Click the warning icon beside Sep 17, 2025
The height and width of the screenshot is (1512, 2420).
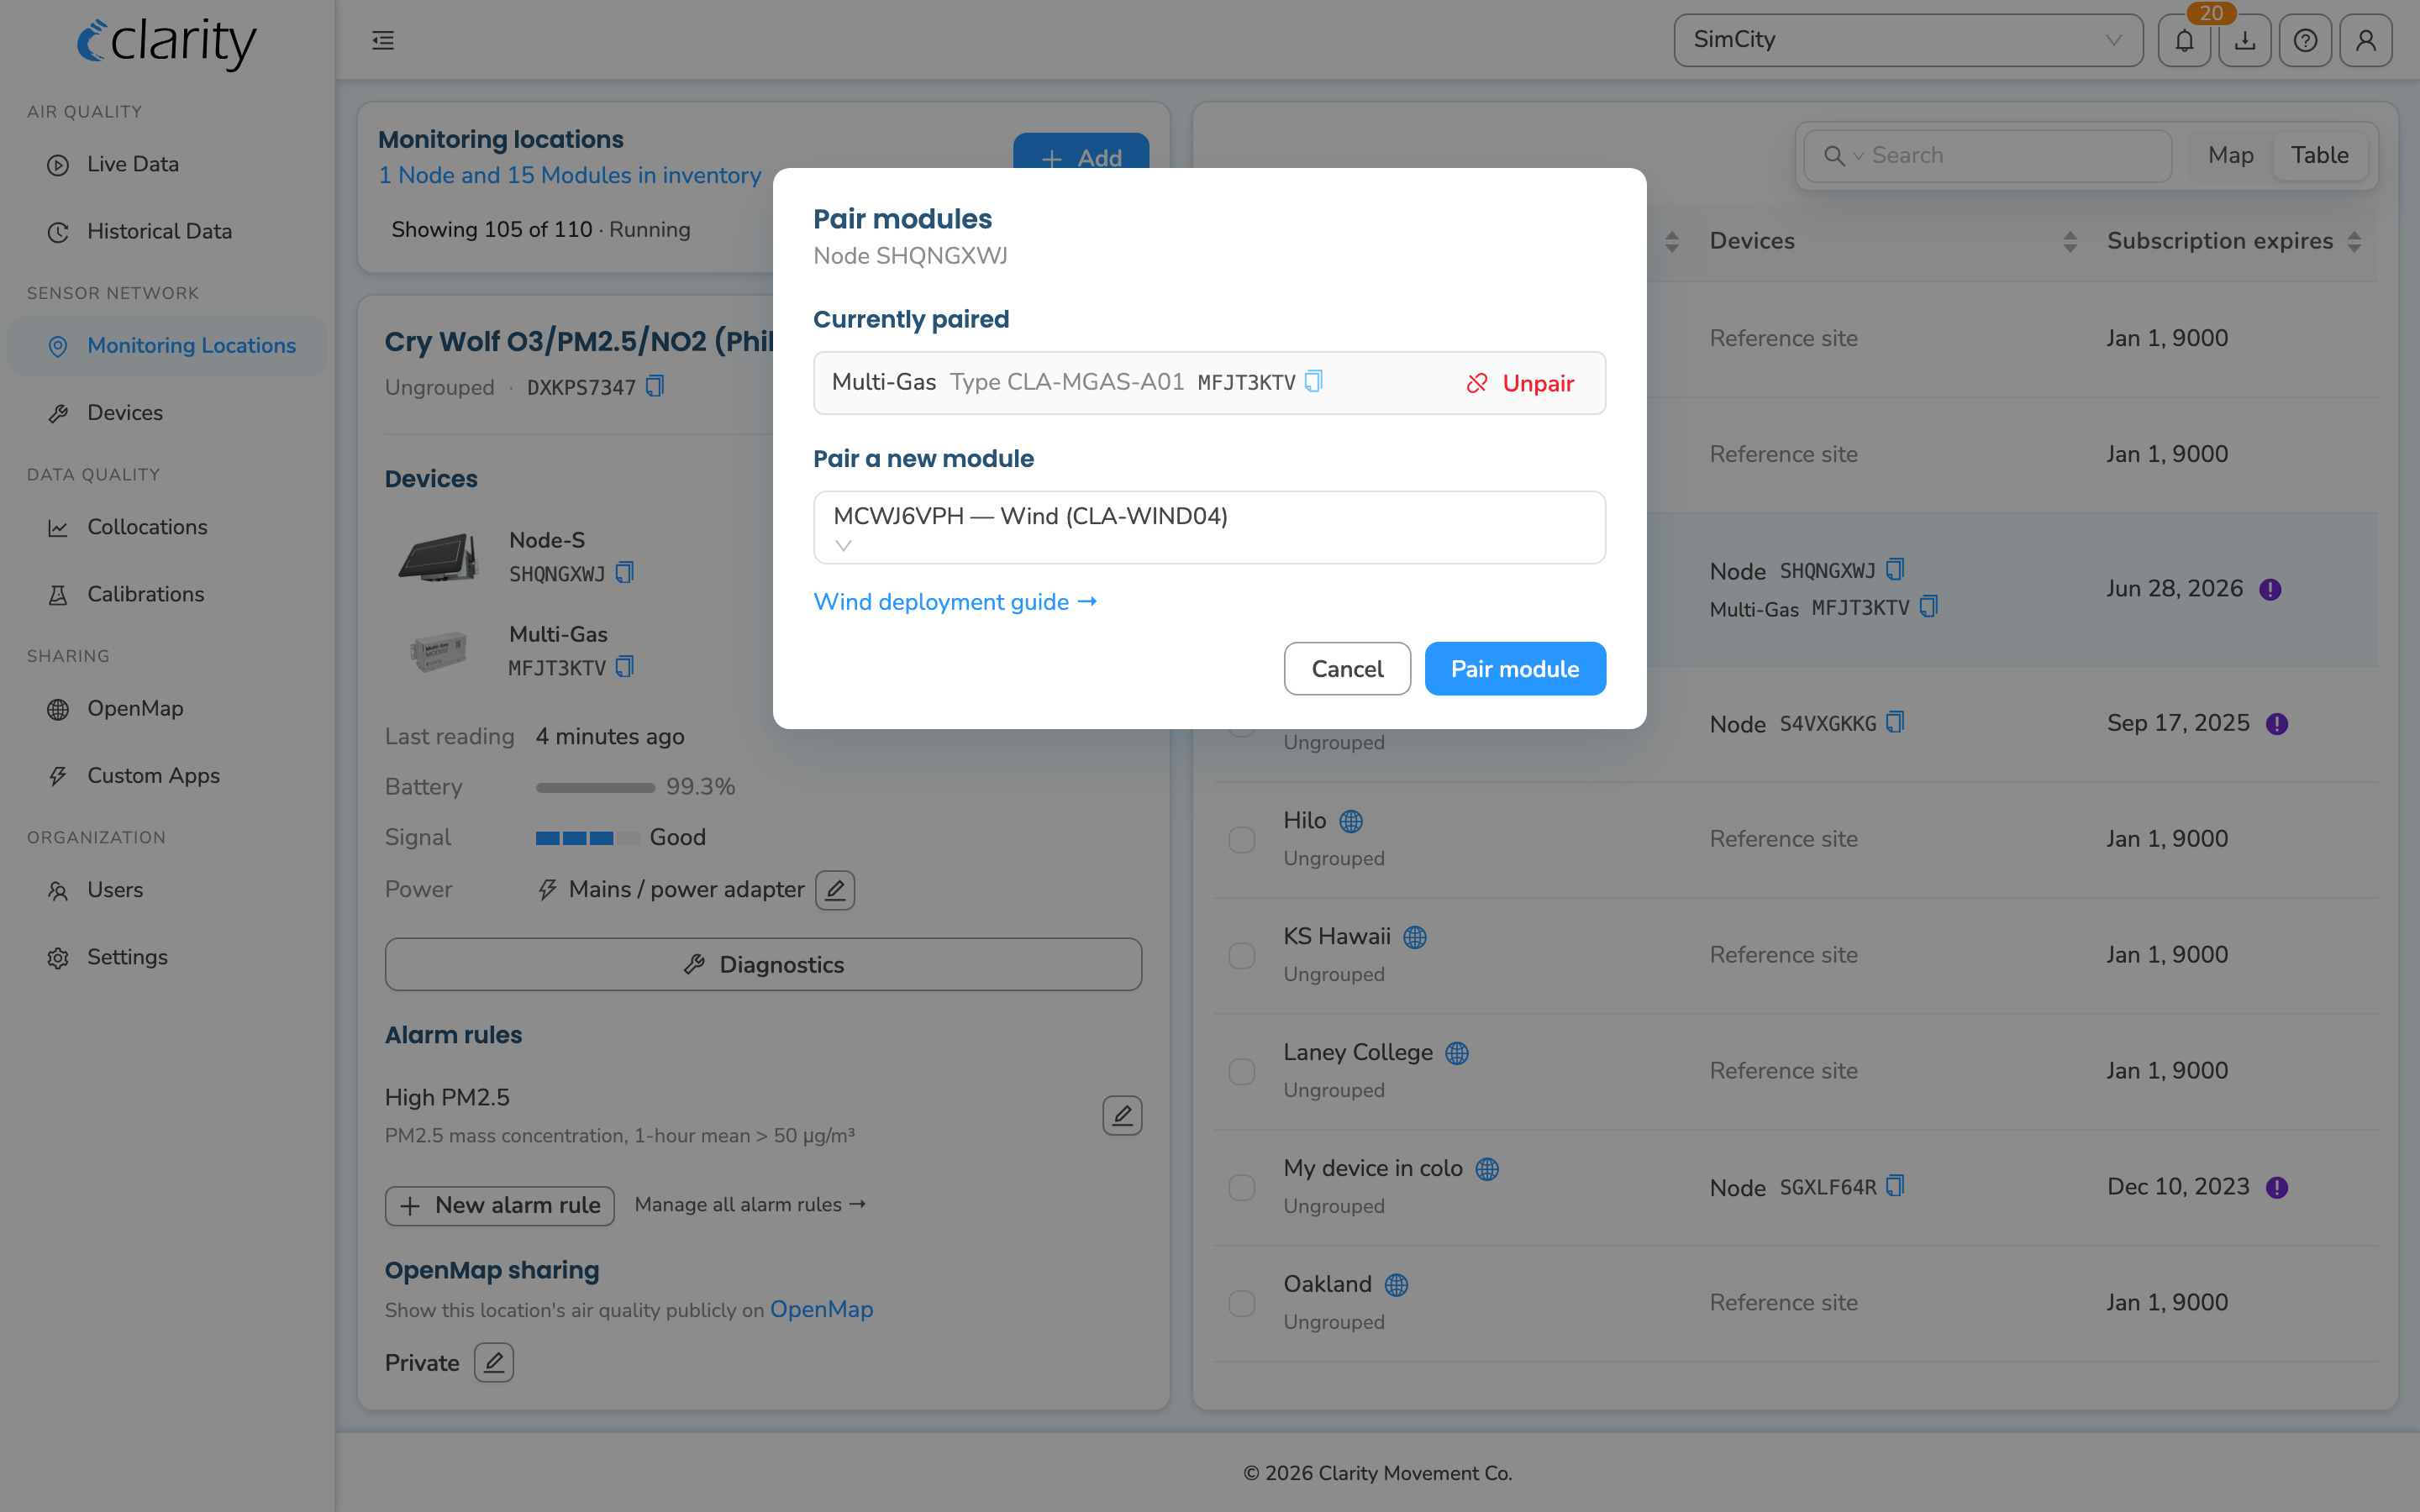coord(2277,724)
